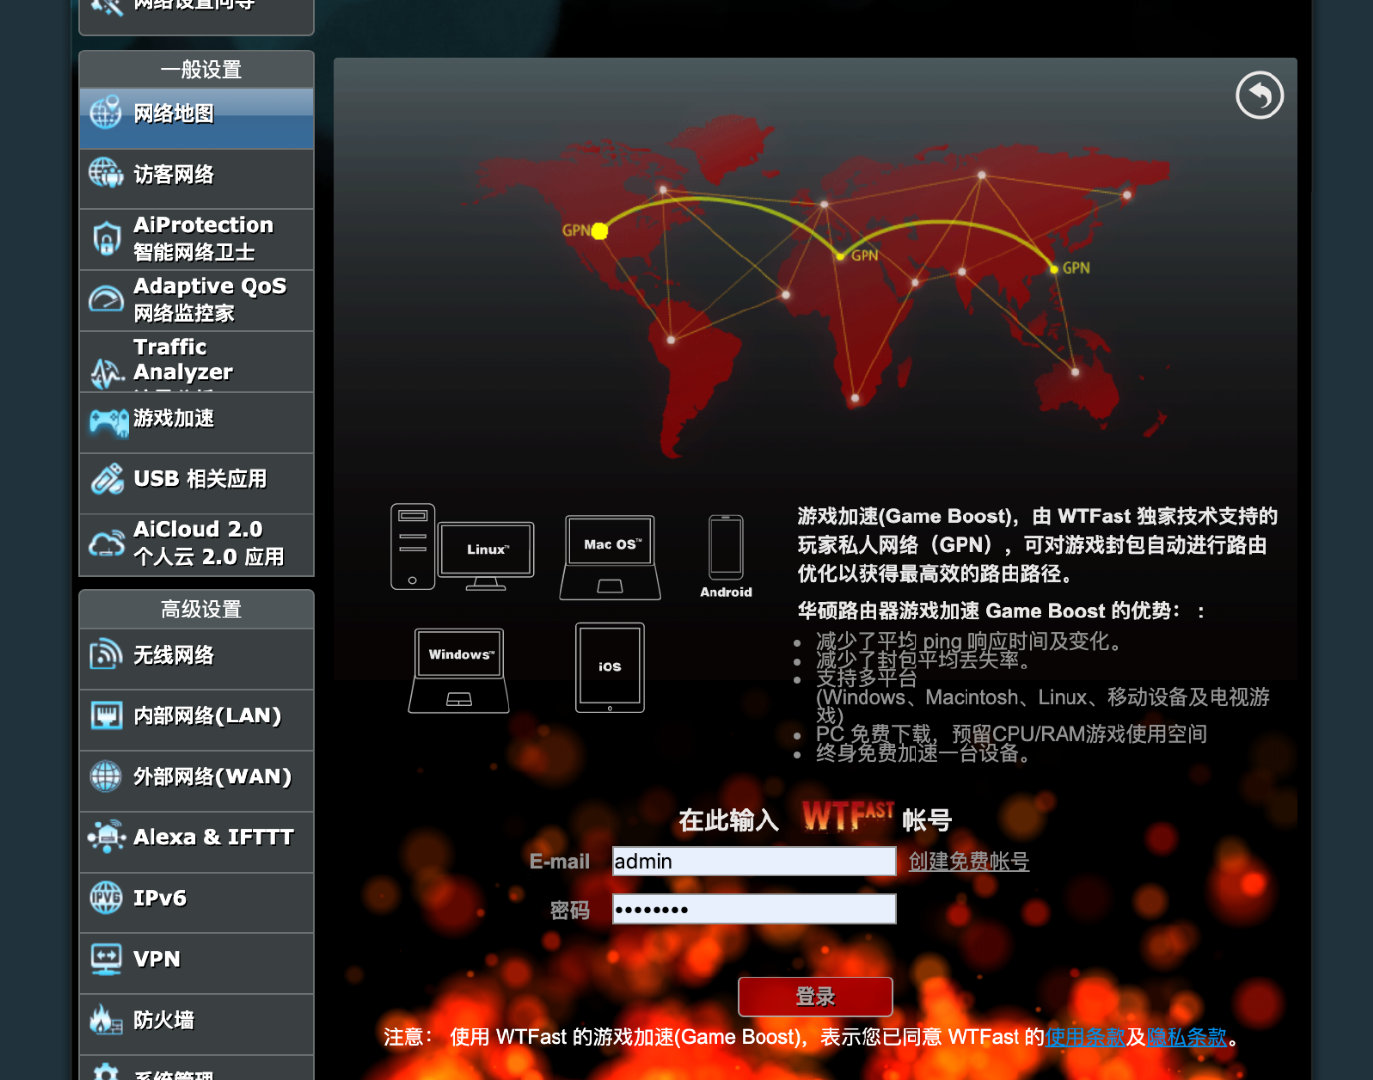Viewport: 1373px width, 1080px height.
Task: Open 网络地图 from the sidebar
Action: click(x=197, y=118)
